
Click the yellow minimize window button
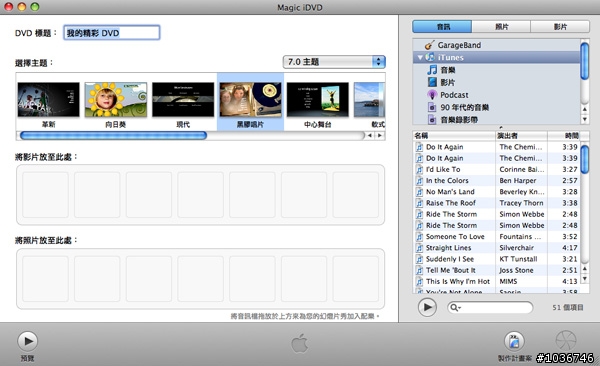click(x=21, y=7)
